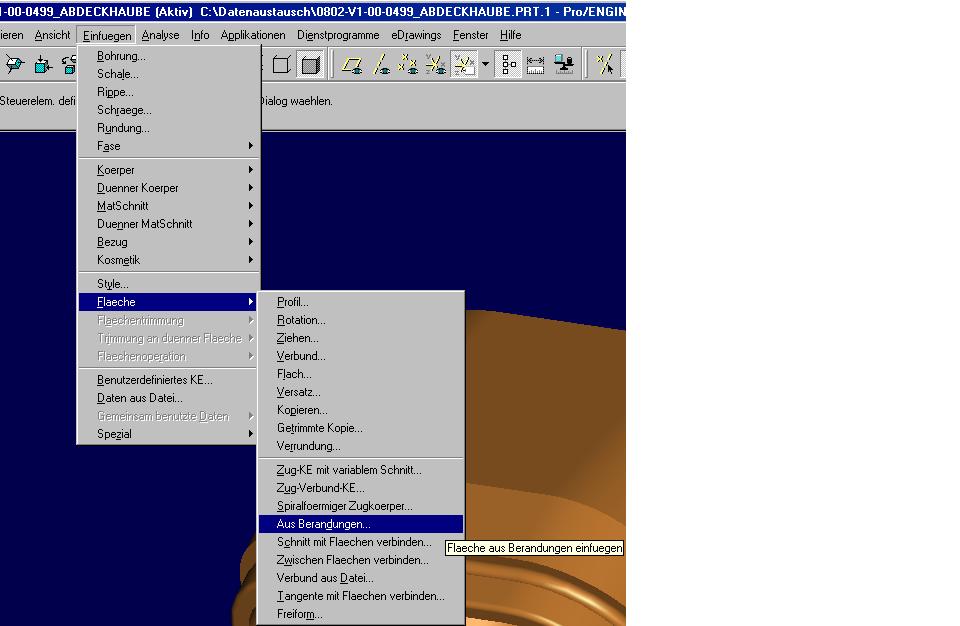Open the eDrawings menu
The height and width of the screenshot is (626, 960).
(416, 35)
